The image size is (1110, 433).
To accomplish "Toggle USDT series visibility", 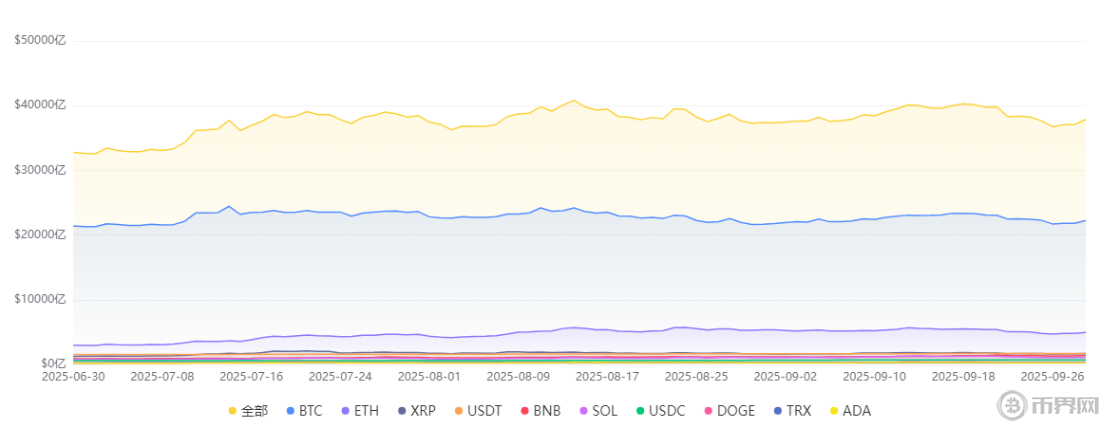I will [477, 410].
